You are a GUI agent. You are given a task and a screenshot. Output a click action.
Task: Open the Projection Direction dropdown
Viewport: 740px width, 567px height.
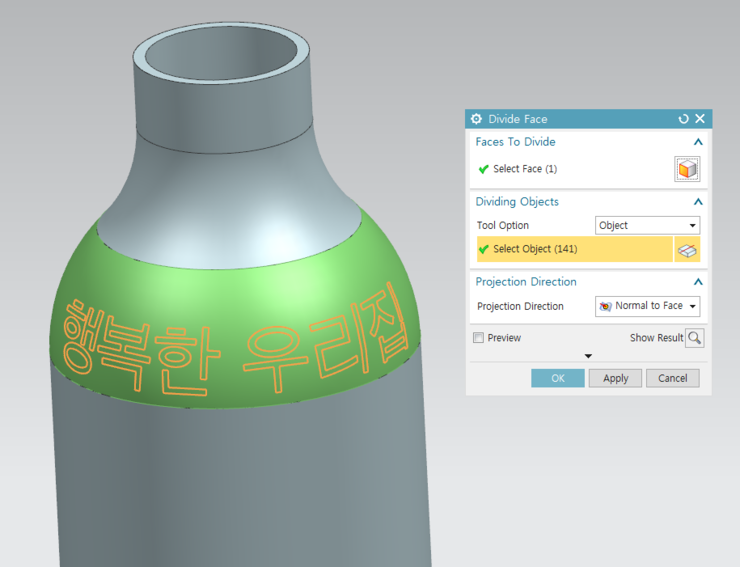coord(647,306)
